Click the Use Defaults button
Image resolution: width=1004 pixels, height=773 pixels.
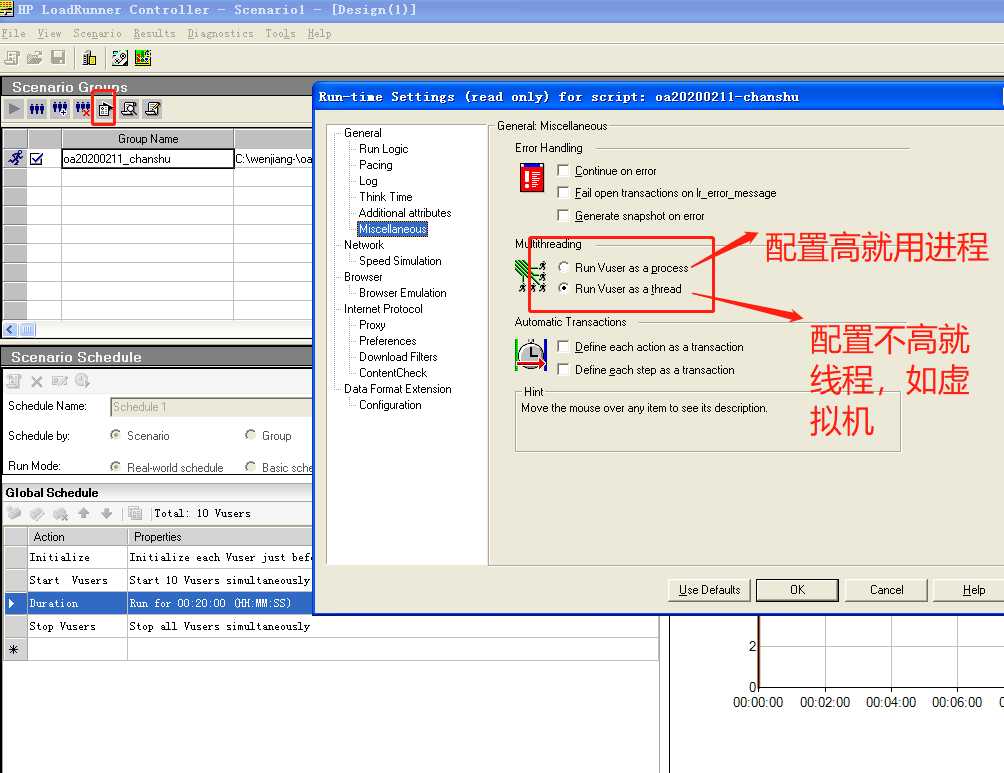click(709, 590)
